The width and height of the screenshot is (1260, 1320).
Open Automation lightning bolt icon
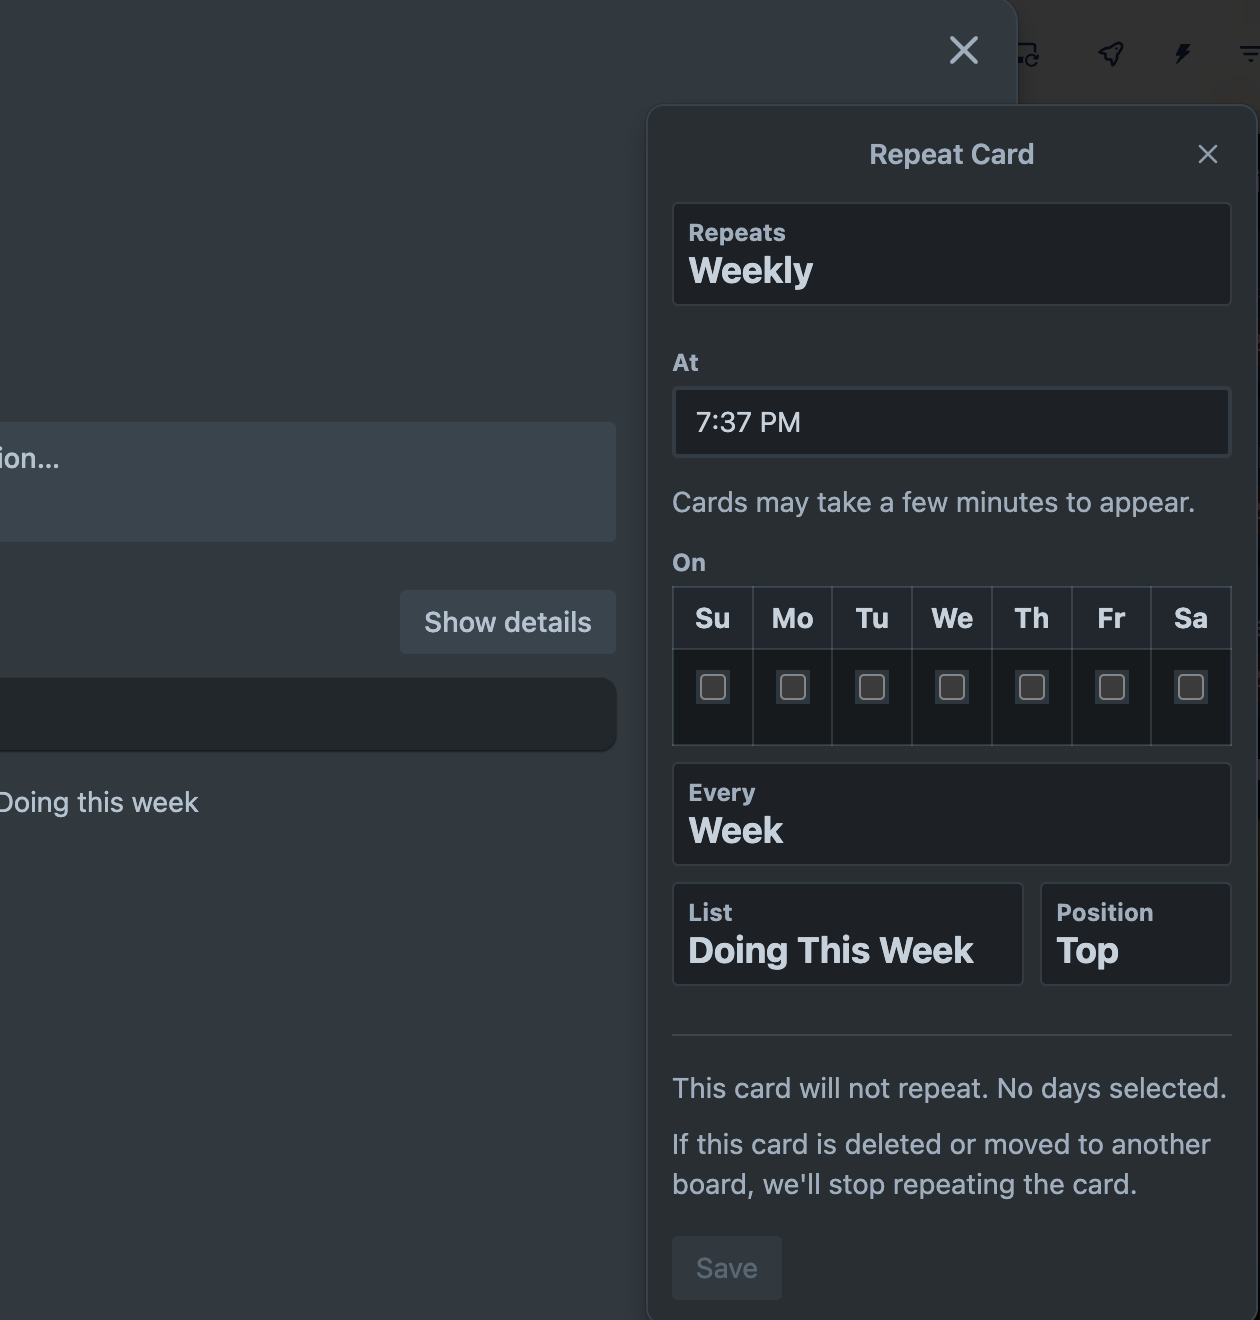pyautogui.click(x=1183, y=54)
